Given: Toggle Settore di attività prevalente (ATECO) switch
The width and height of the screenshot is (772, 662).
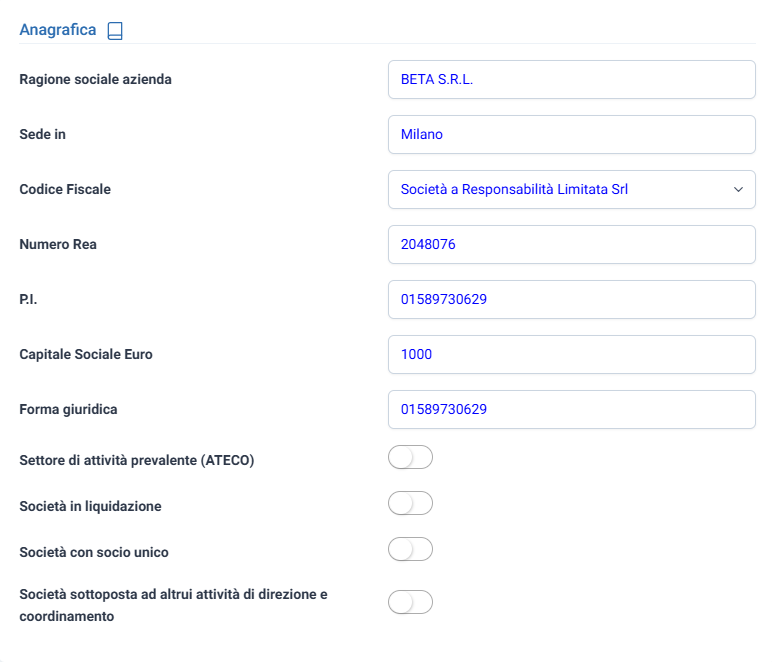Looking at the screenshot, I should (410, 457).
